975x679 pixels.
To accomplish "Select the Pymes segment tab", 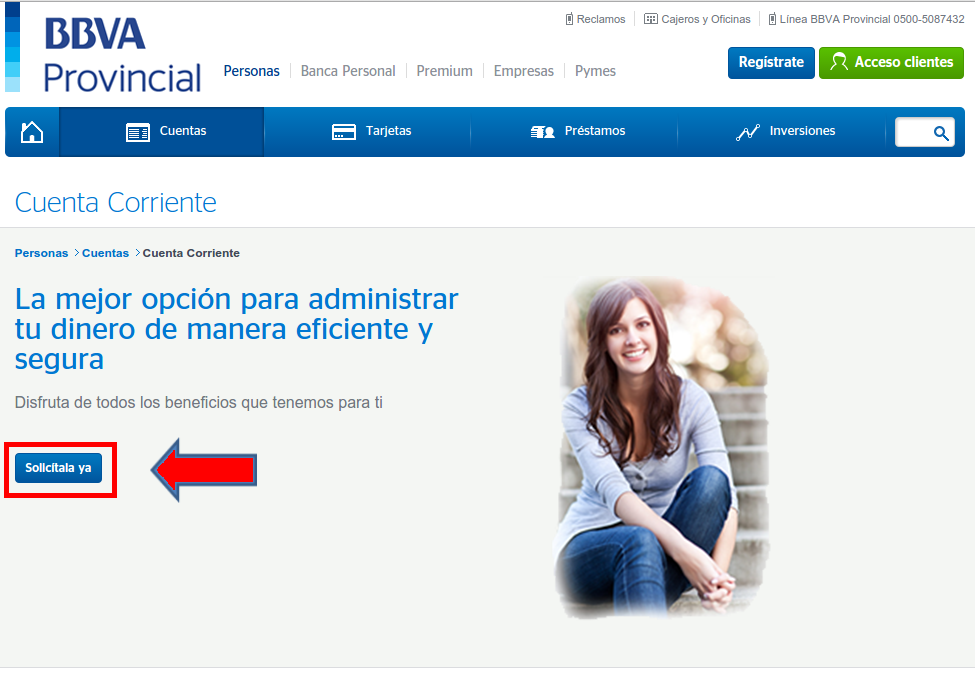I will [x=595, y=71].
